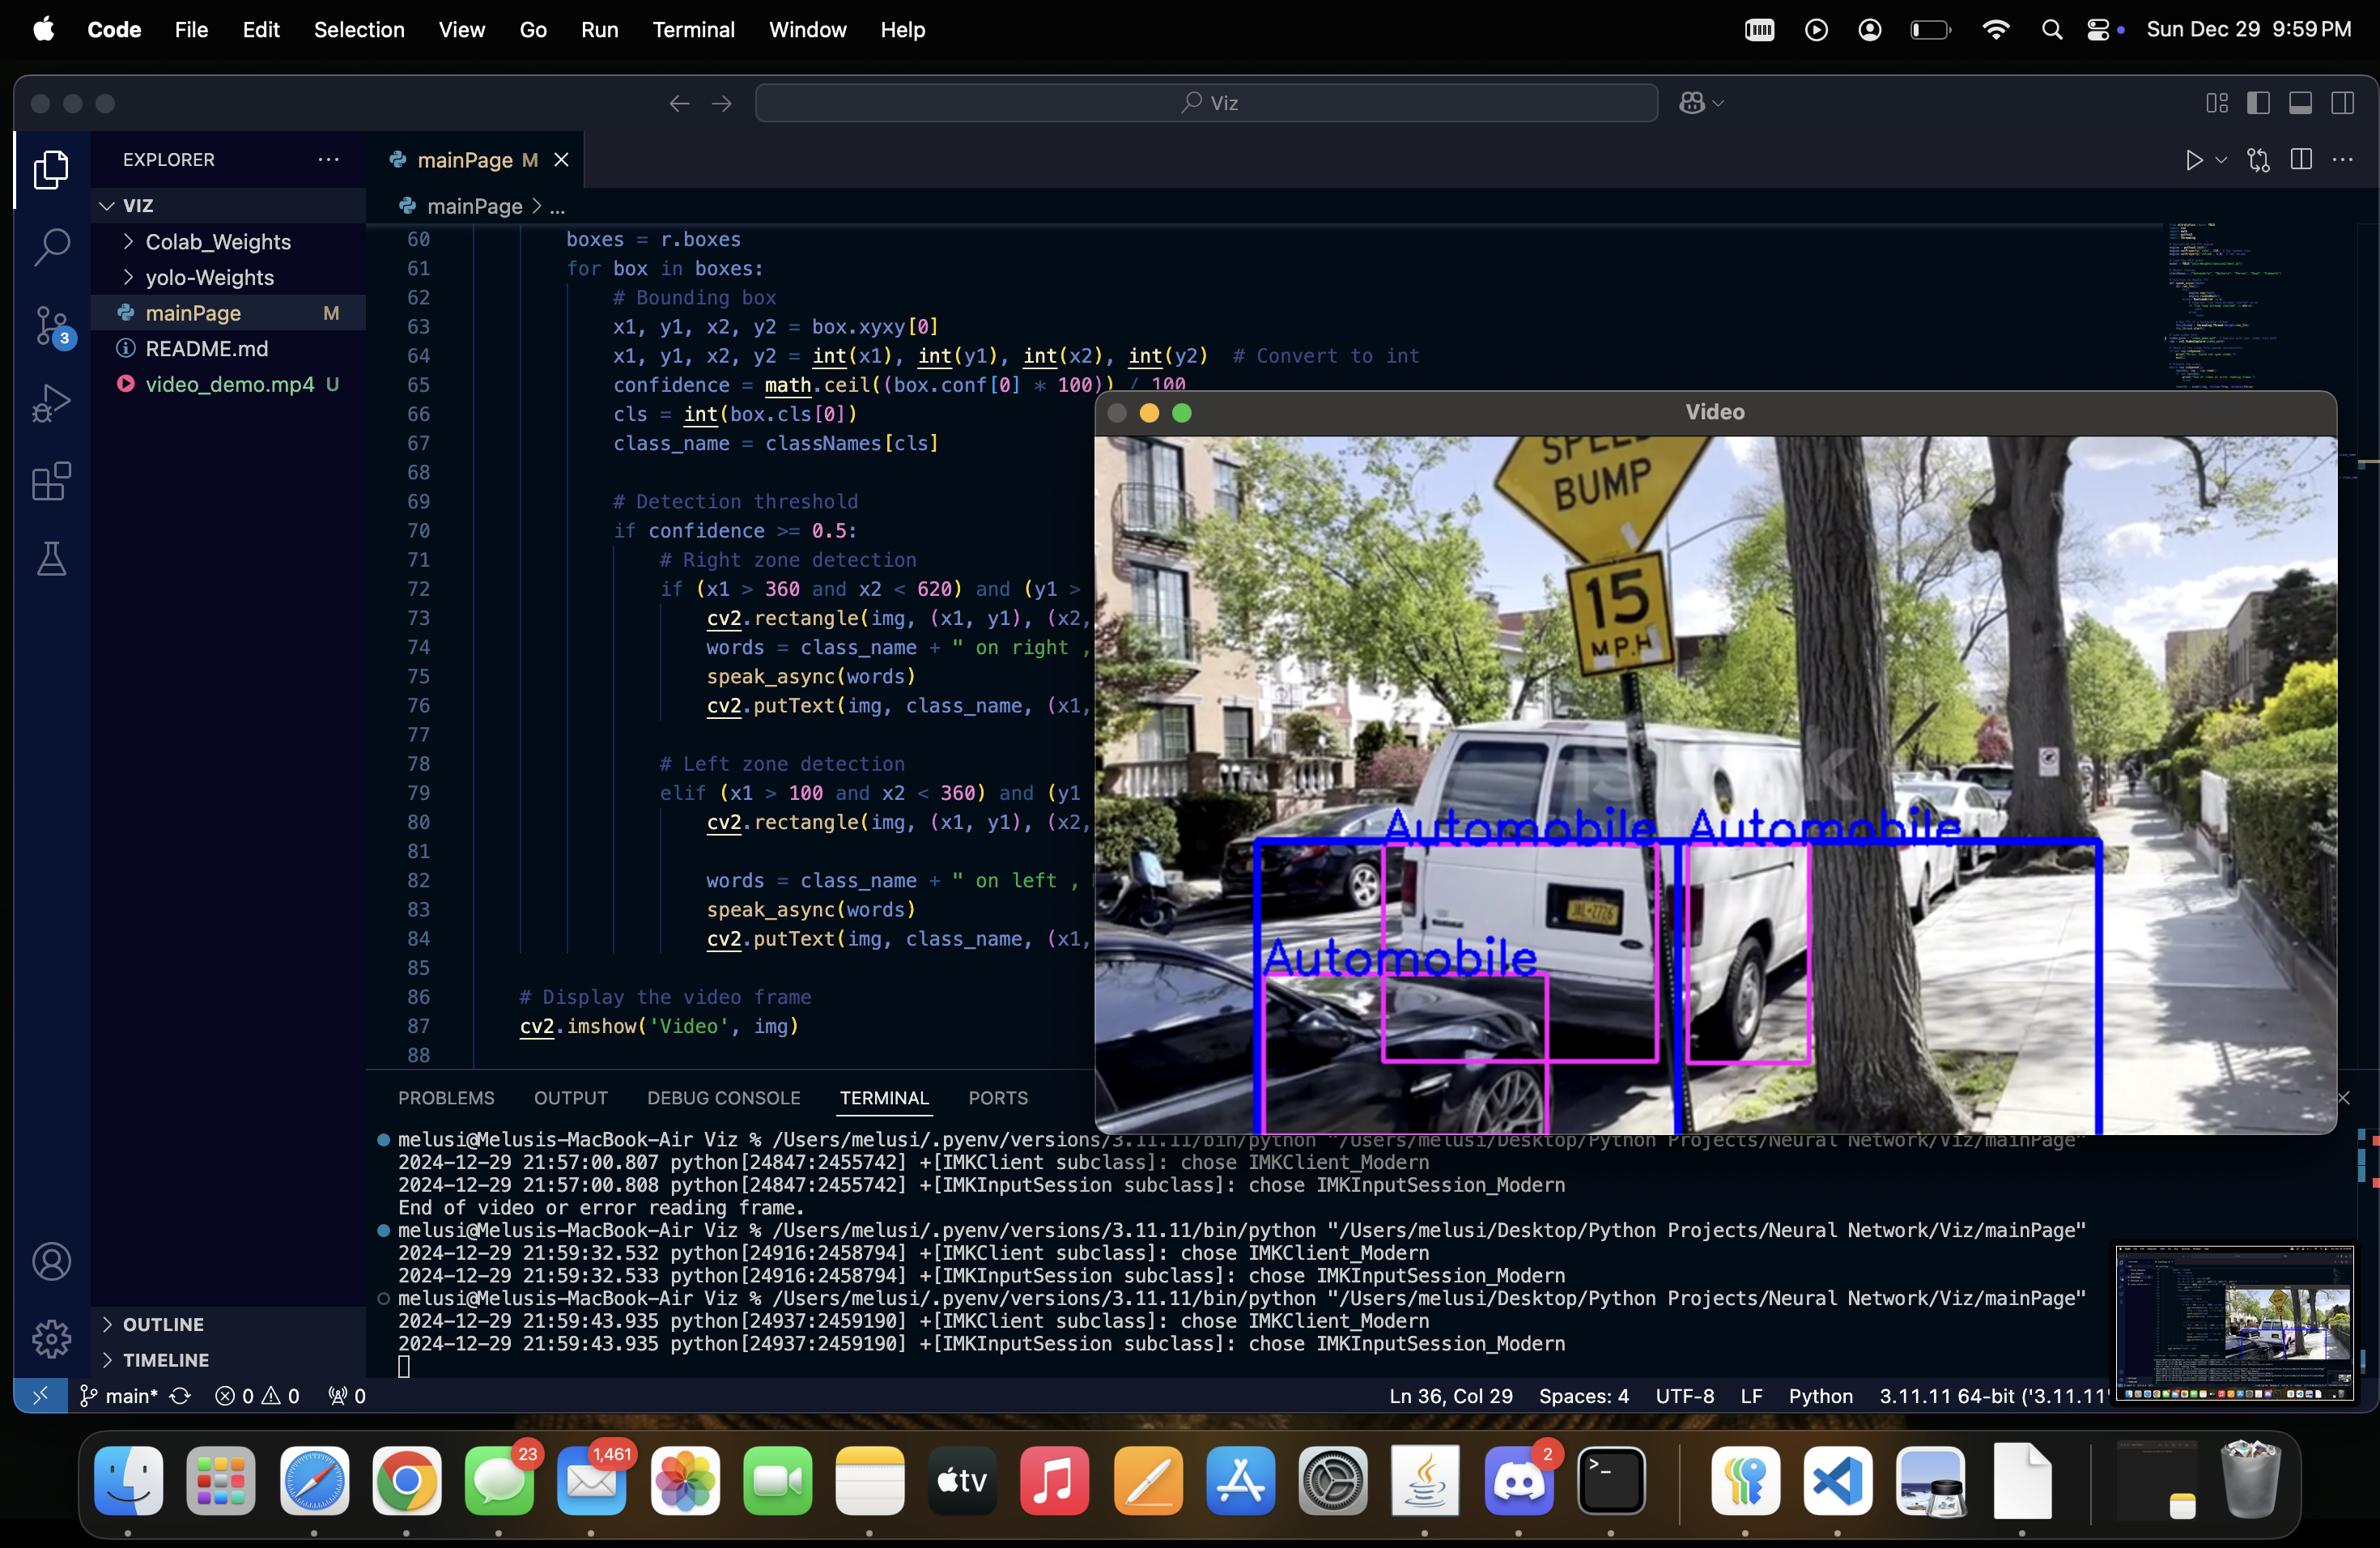
Task: Switch to the DEBUG CONSOLE tab
Action: 723,1097
